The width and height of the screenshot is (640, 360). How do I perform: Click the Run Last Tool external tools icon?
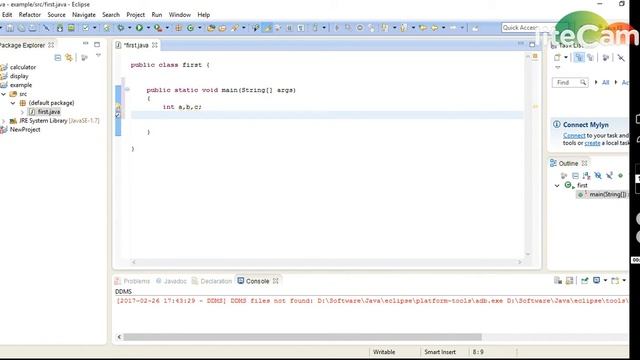158,28
